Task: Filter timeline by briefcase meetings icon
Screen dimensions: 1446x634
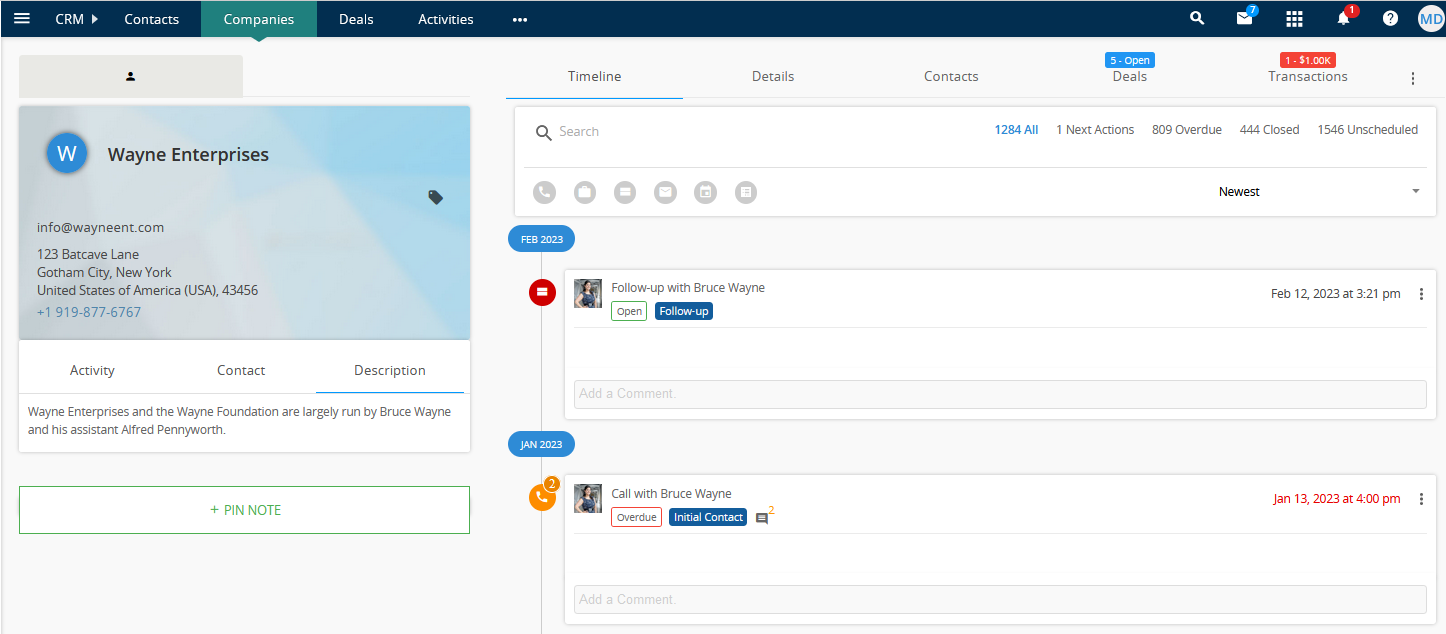Action: tap(585, 192)
